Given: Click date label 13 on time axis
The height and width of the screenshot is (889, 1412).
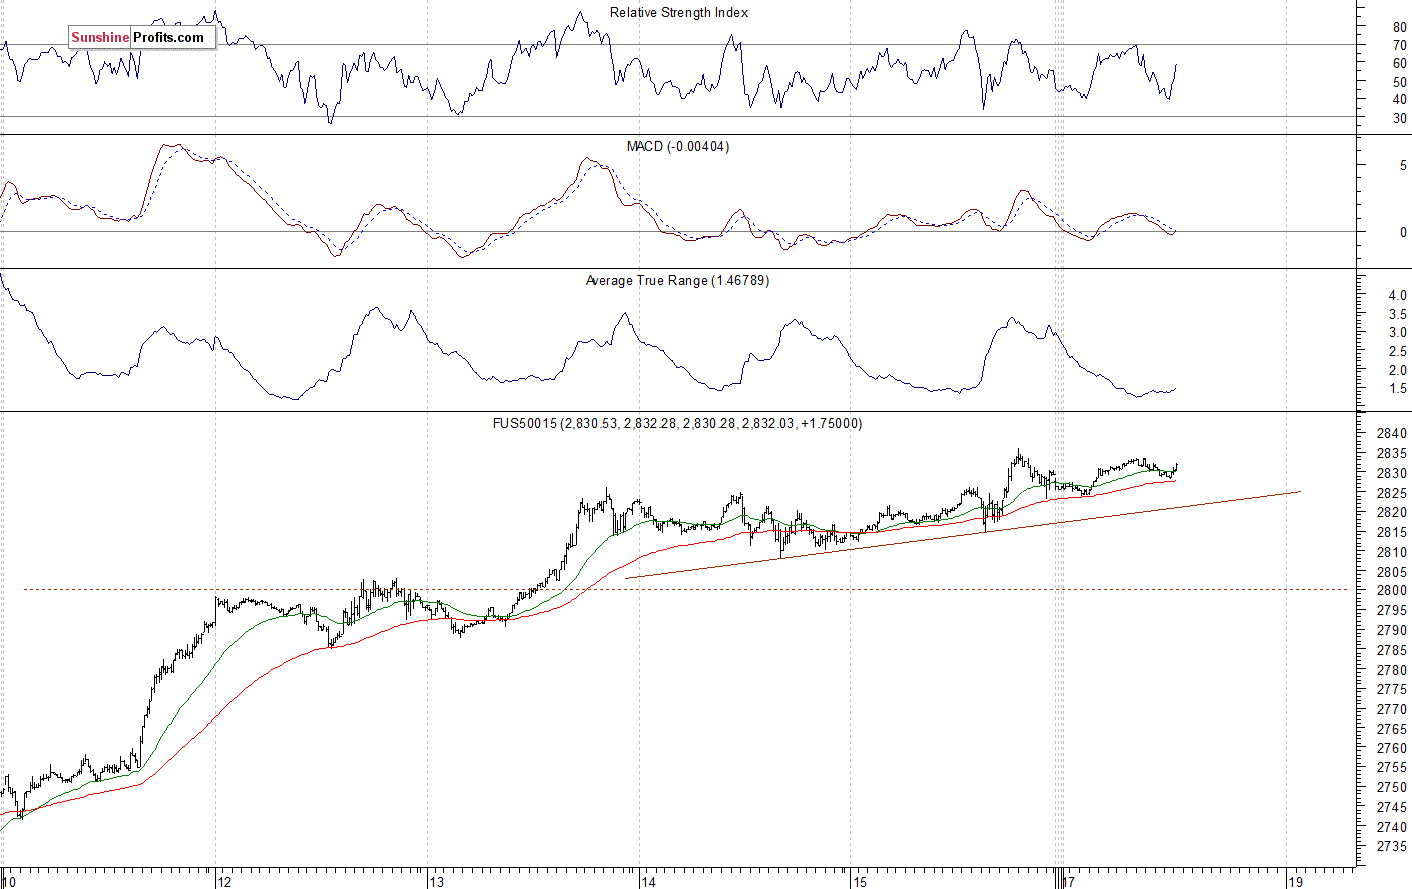Looking at the screenshot, I should pyautogui.click(x=437, y=882).
